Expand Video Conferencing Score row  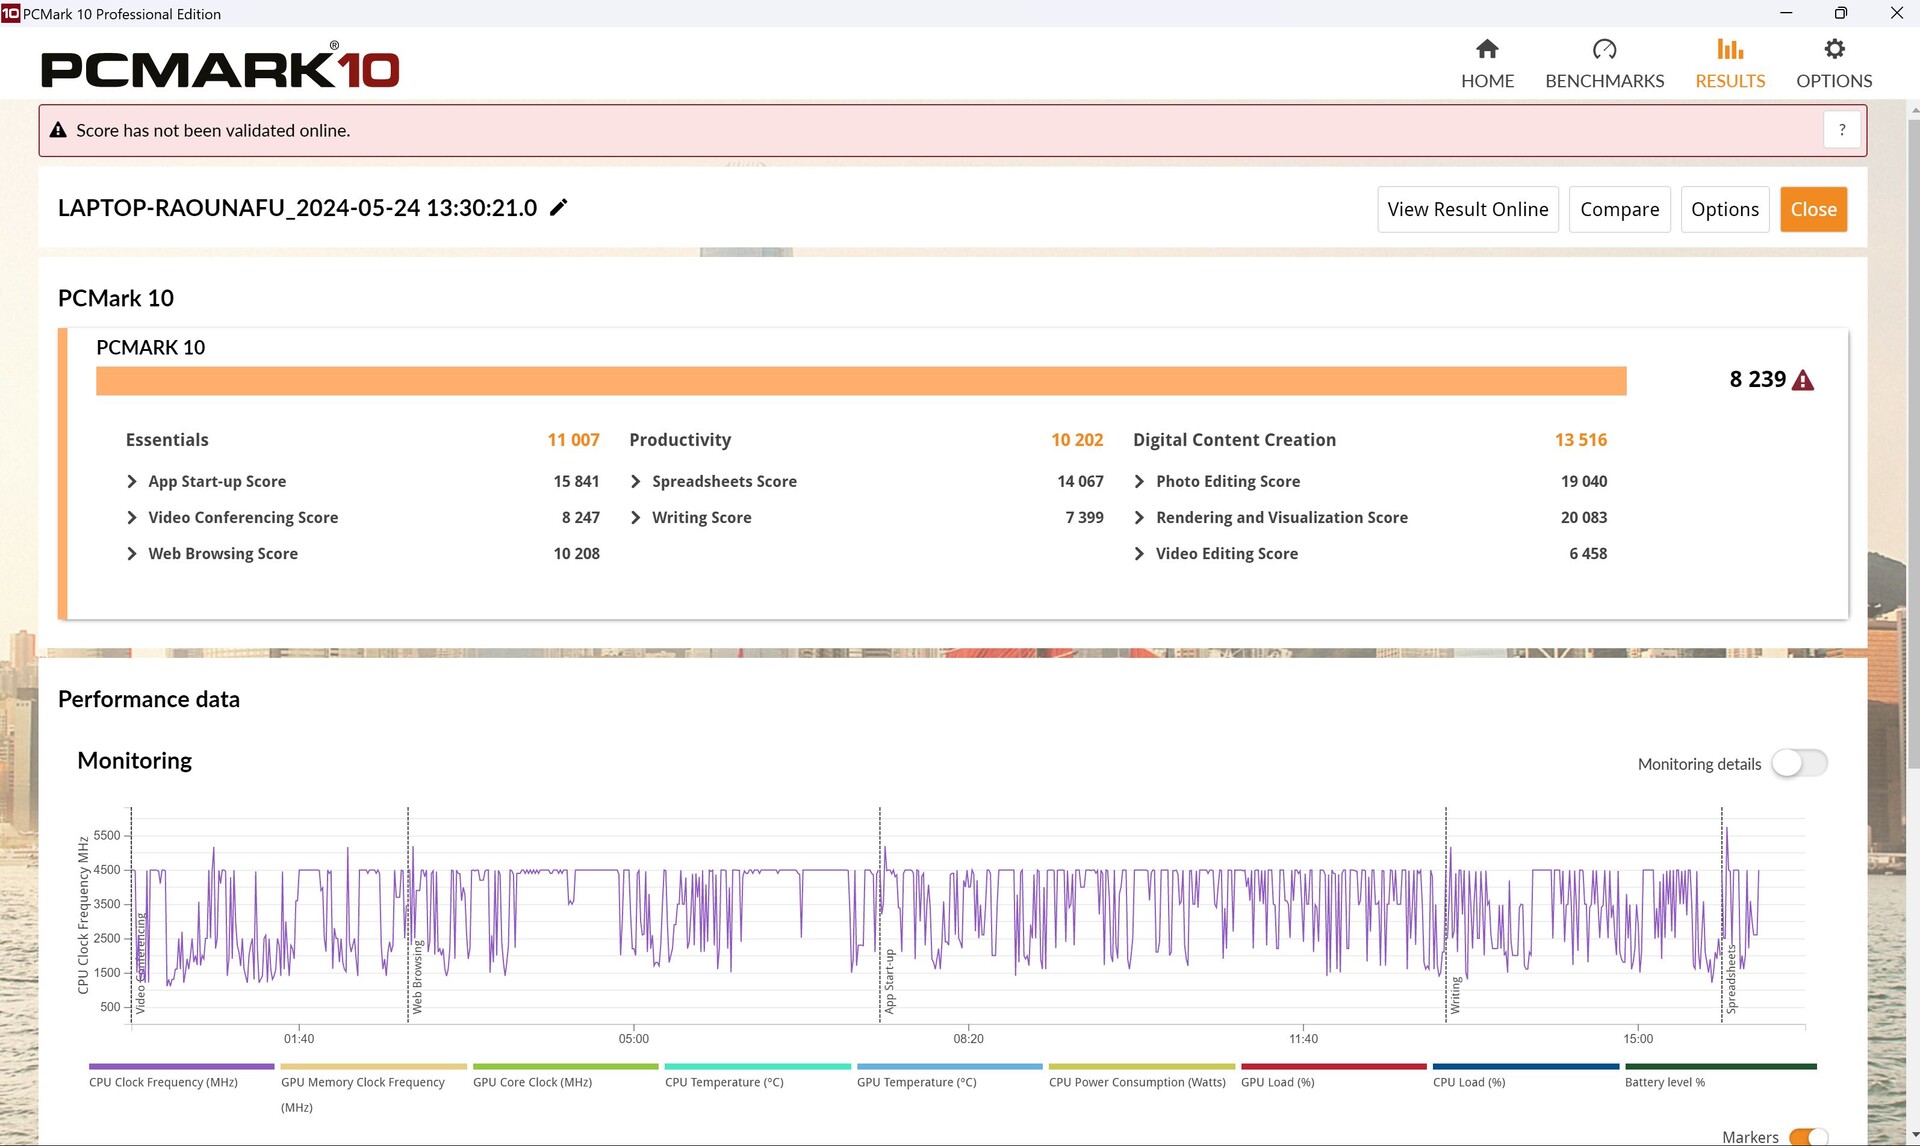click(x=132, y=517)
